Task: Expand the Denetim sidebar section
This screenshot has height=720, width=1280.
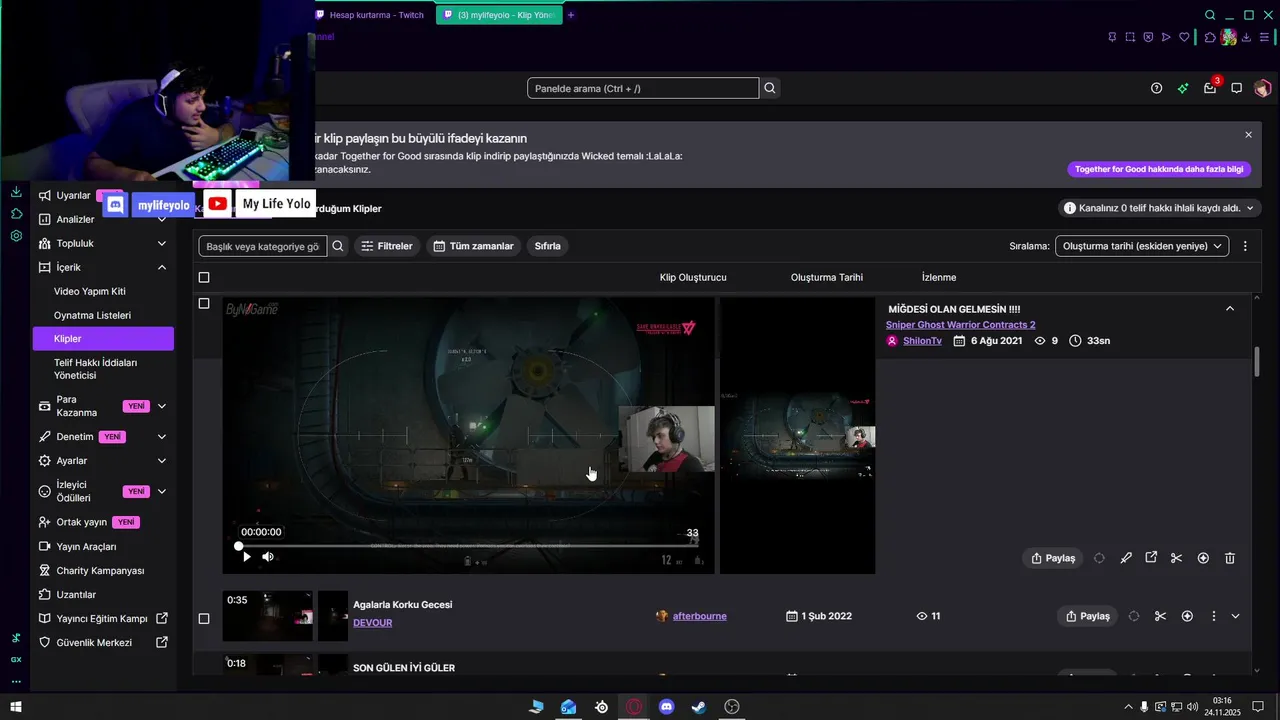Action: pos(162,437)
